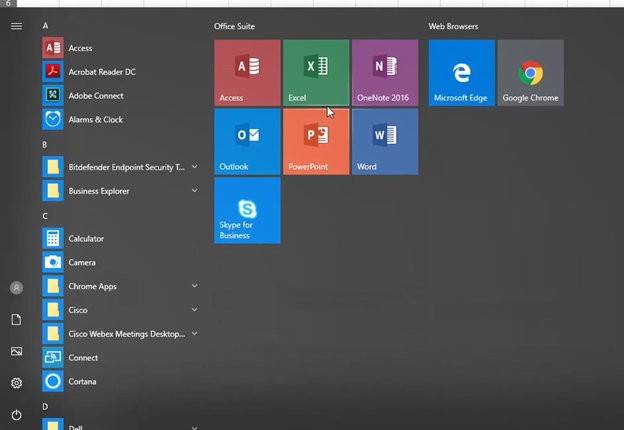
Task: Click the Bitdefender Endpoint Security folder icon
Action: pyautogui.click(x=53, y=167)
